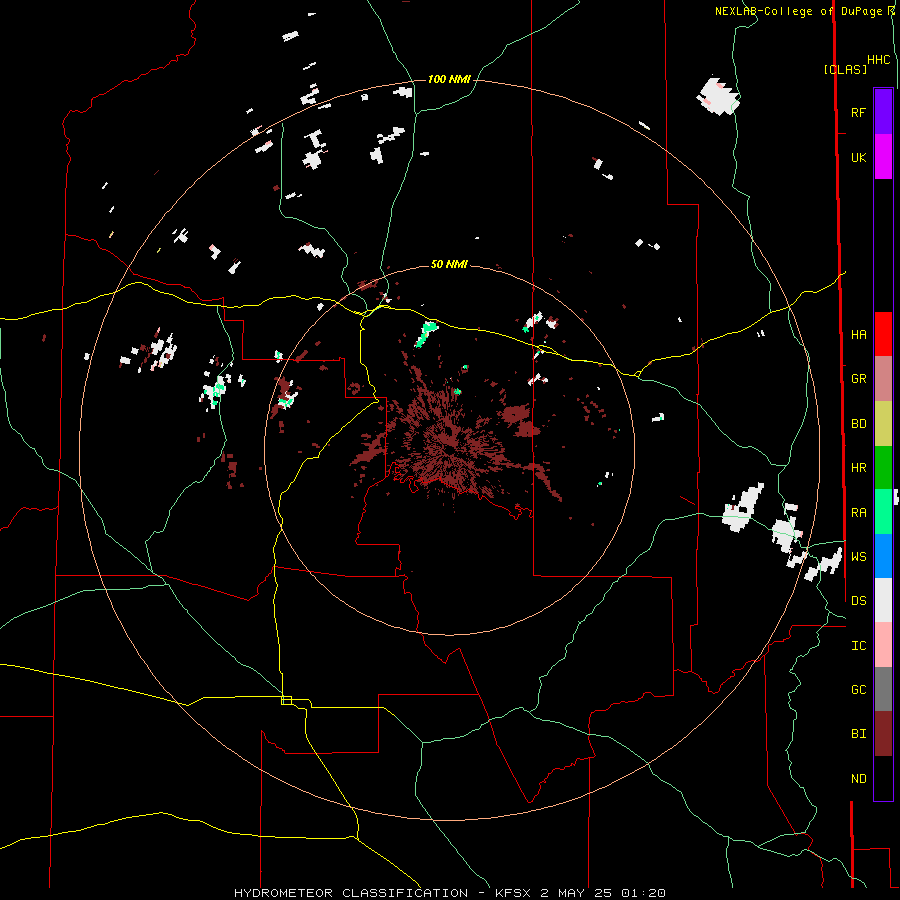Click the 100 NMI range ring label

click(449, 79)
